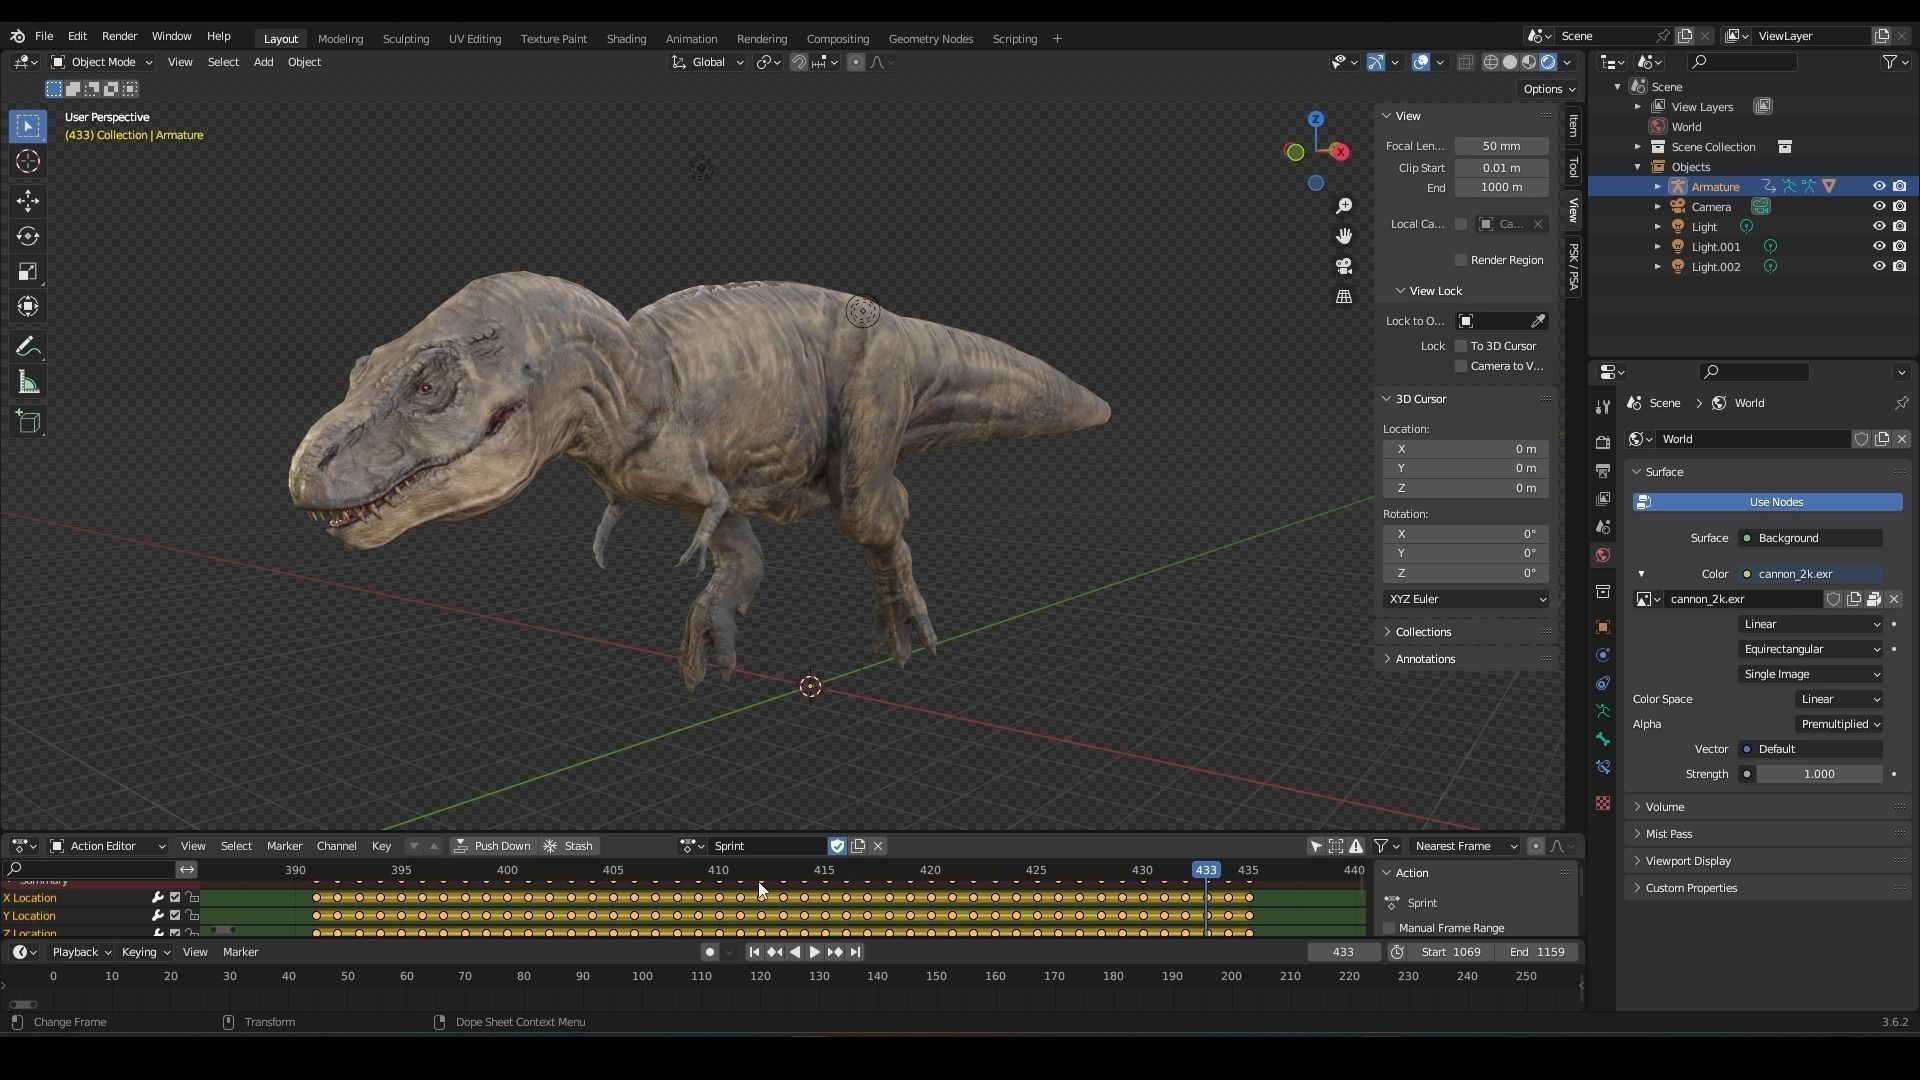Select the Measure ruler tool
This screenshot has width=1920, height=1080.
point(28,383)
